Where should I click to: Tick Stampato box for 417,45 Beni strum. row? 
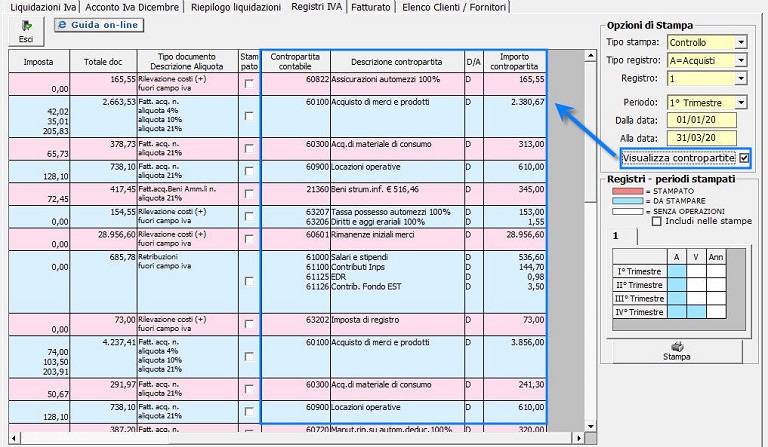[249, 193]
